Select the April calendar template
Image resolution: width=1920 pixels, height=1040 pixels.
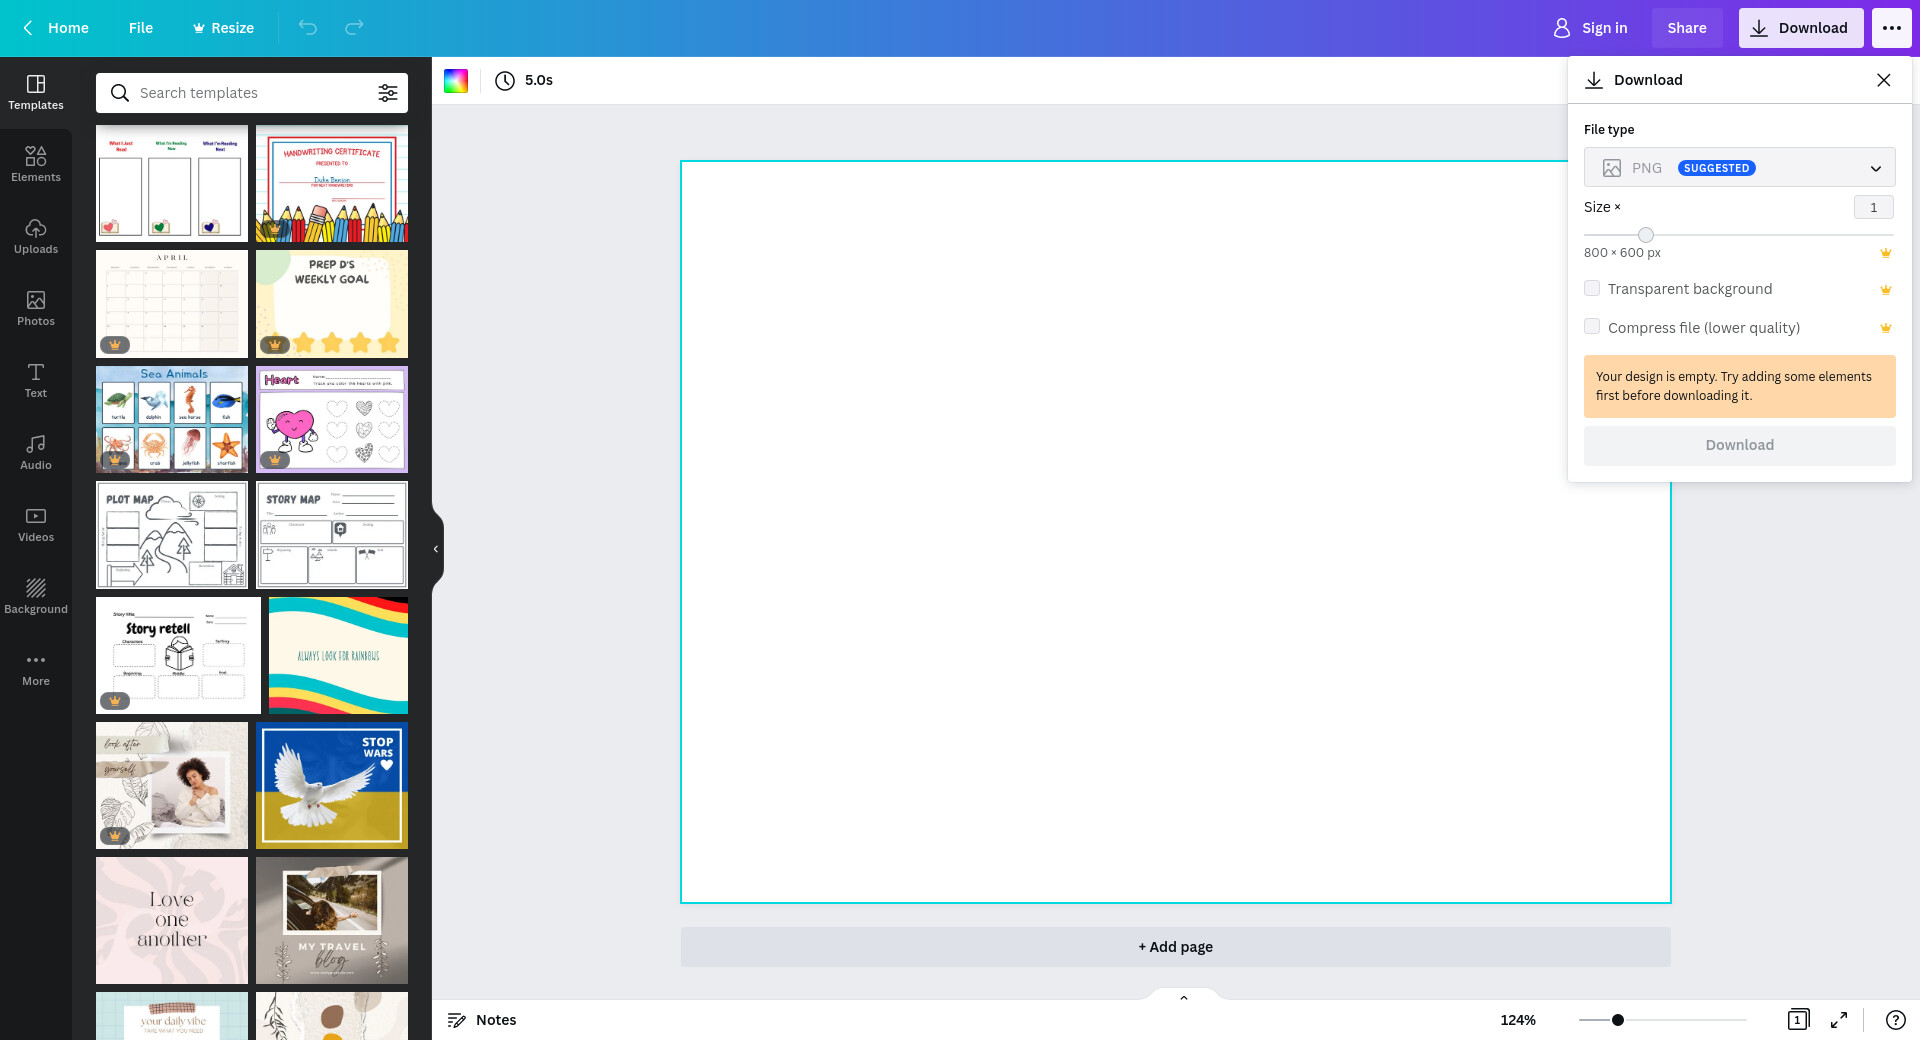(x=172, y=304)
